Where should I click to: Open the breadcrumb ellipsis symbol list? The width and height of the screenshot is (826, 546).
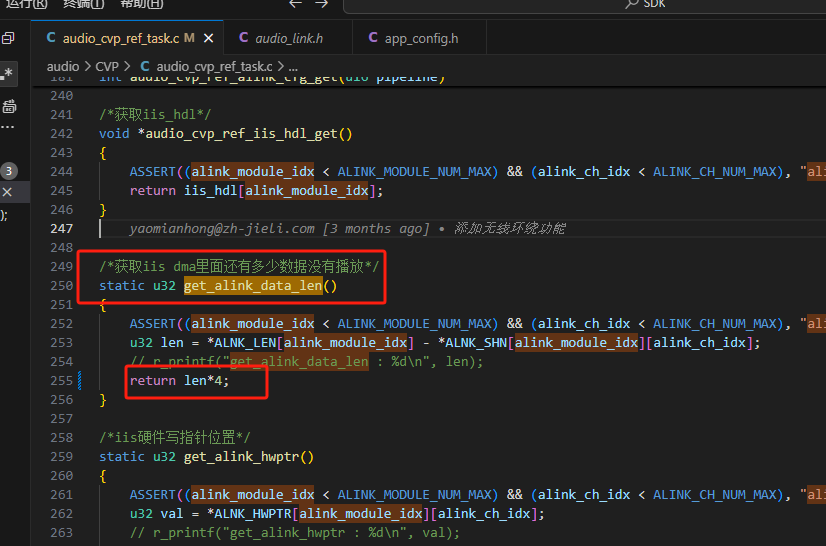coord(293,67)
